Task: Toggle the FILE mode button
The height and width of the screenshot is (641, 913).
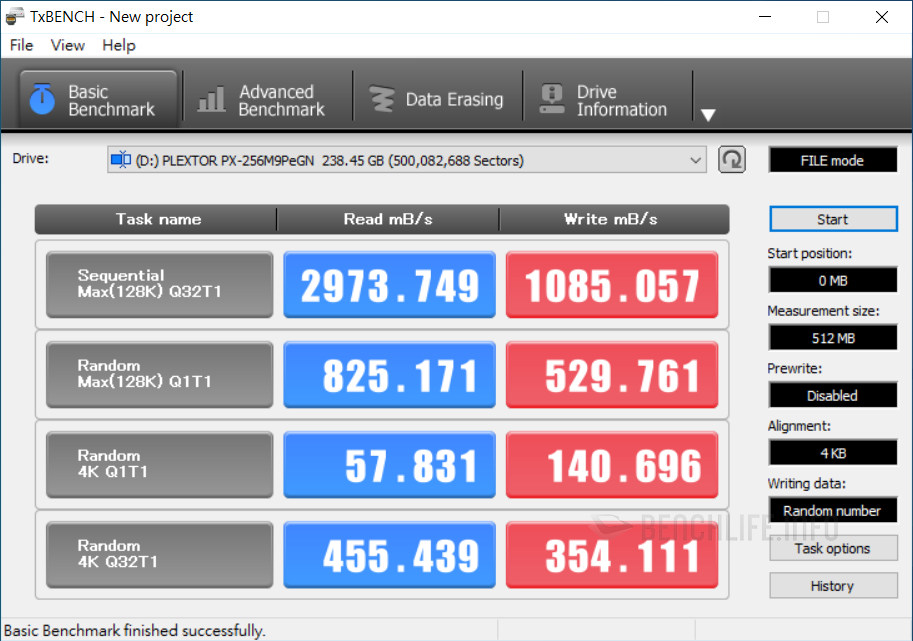Action: (x=832, y=160)
